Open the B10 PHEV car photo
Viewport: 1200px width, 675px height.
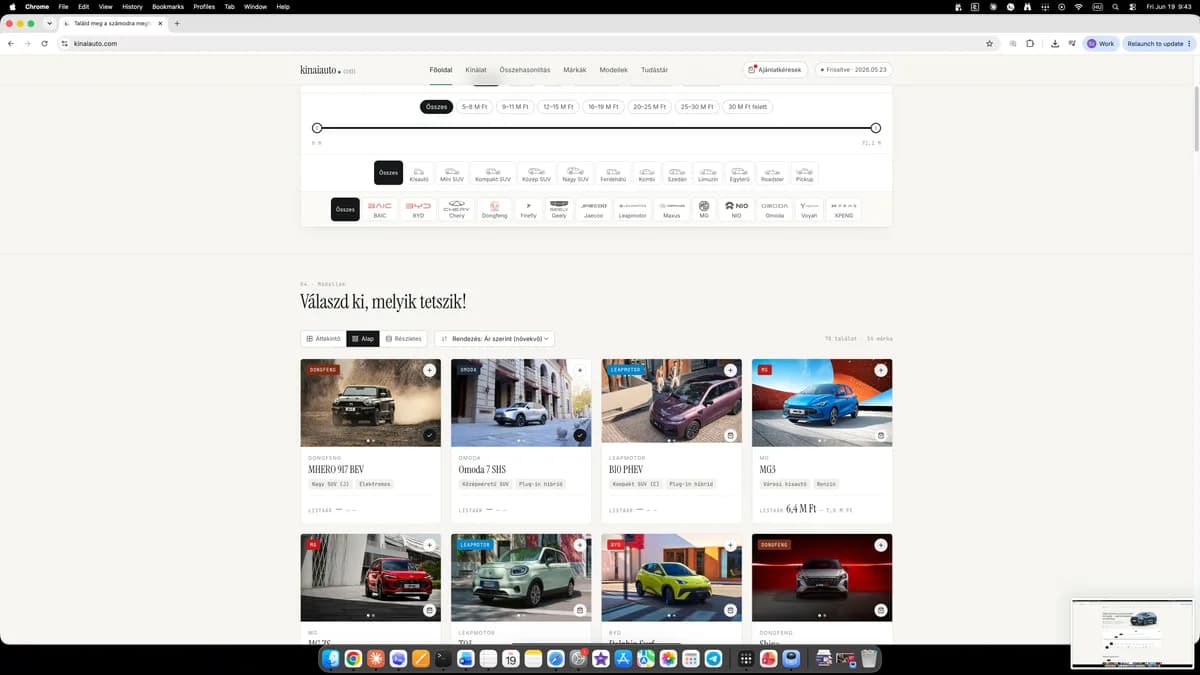pos(672,403)
